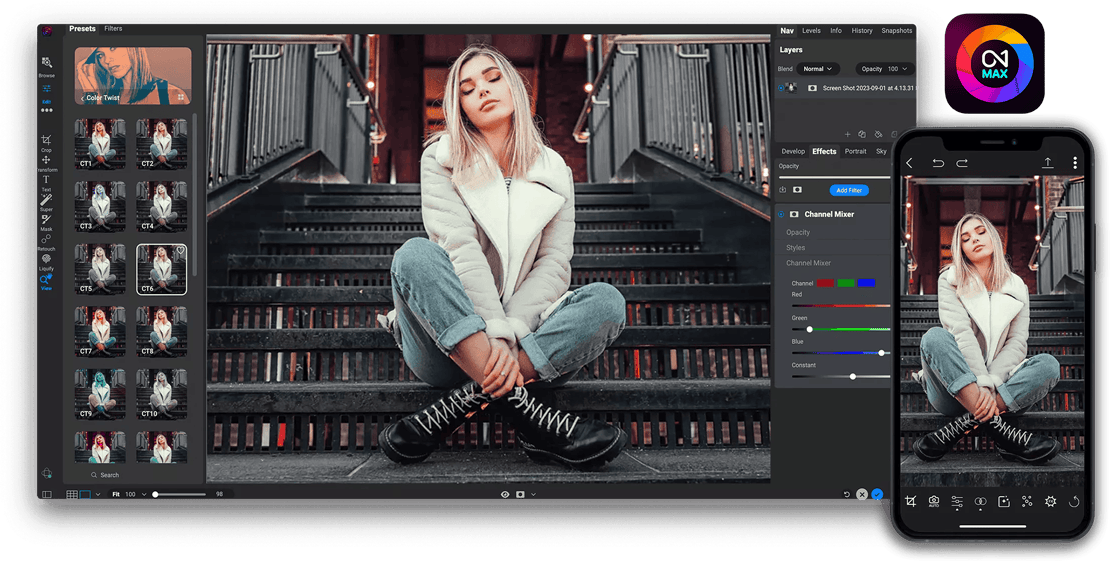
Task: Open the layer Opacity 100 dropdown
Action: (885, 69)
